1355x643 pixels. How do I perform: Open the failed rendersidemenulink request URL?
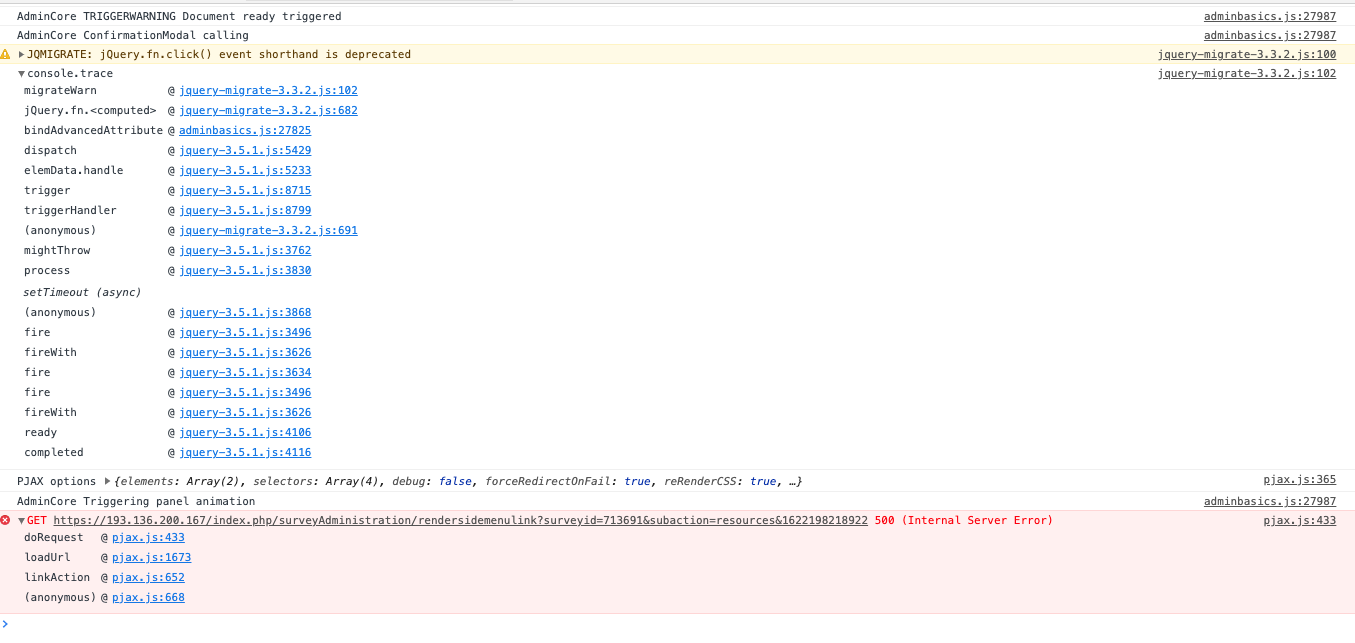(x=460, y=520)
